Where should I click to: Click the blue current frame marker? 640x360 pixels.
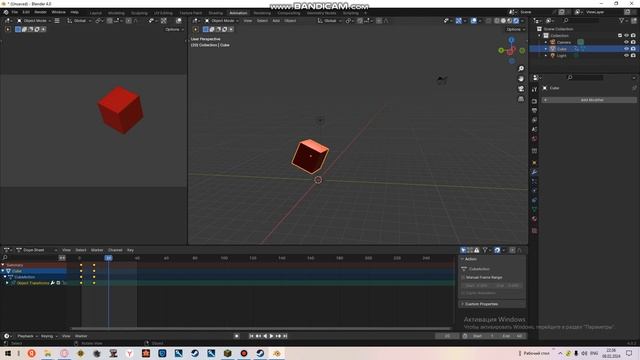coord(108,258)
